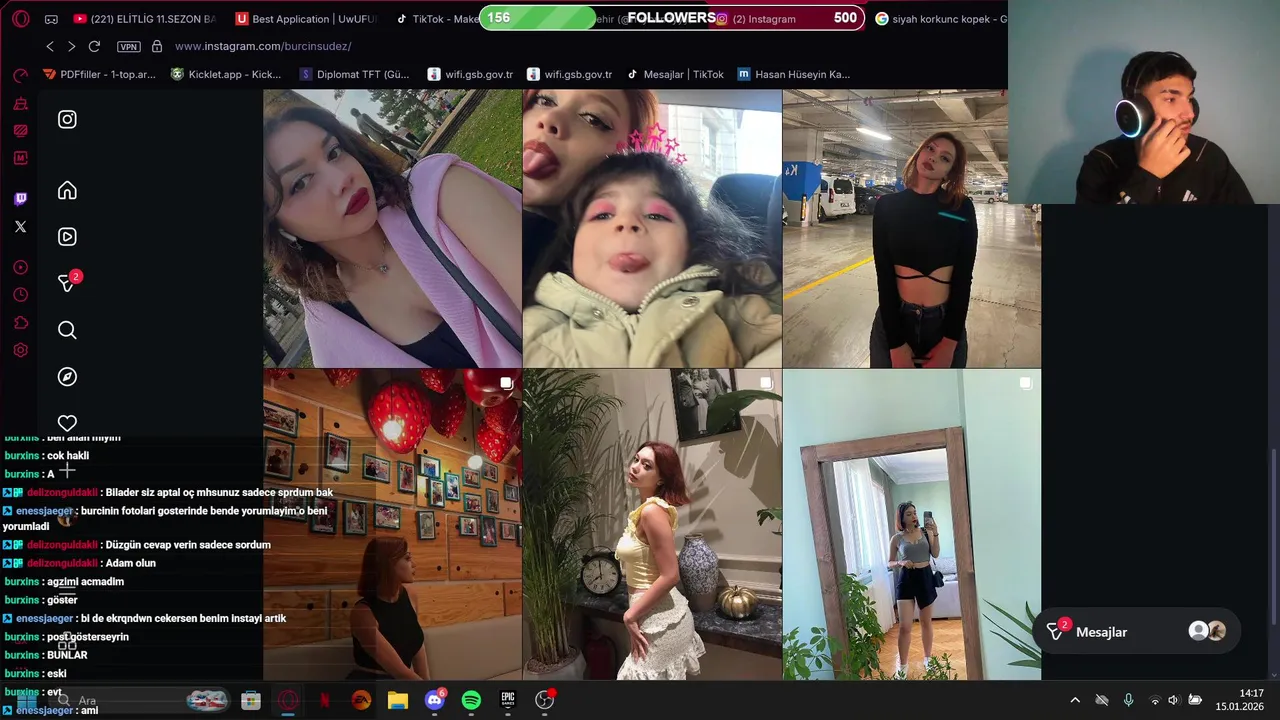Open the pink cardigan selfie post
The height and width of the screenshot is (720, 1280).
pos(392,228)
